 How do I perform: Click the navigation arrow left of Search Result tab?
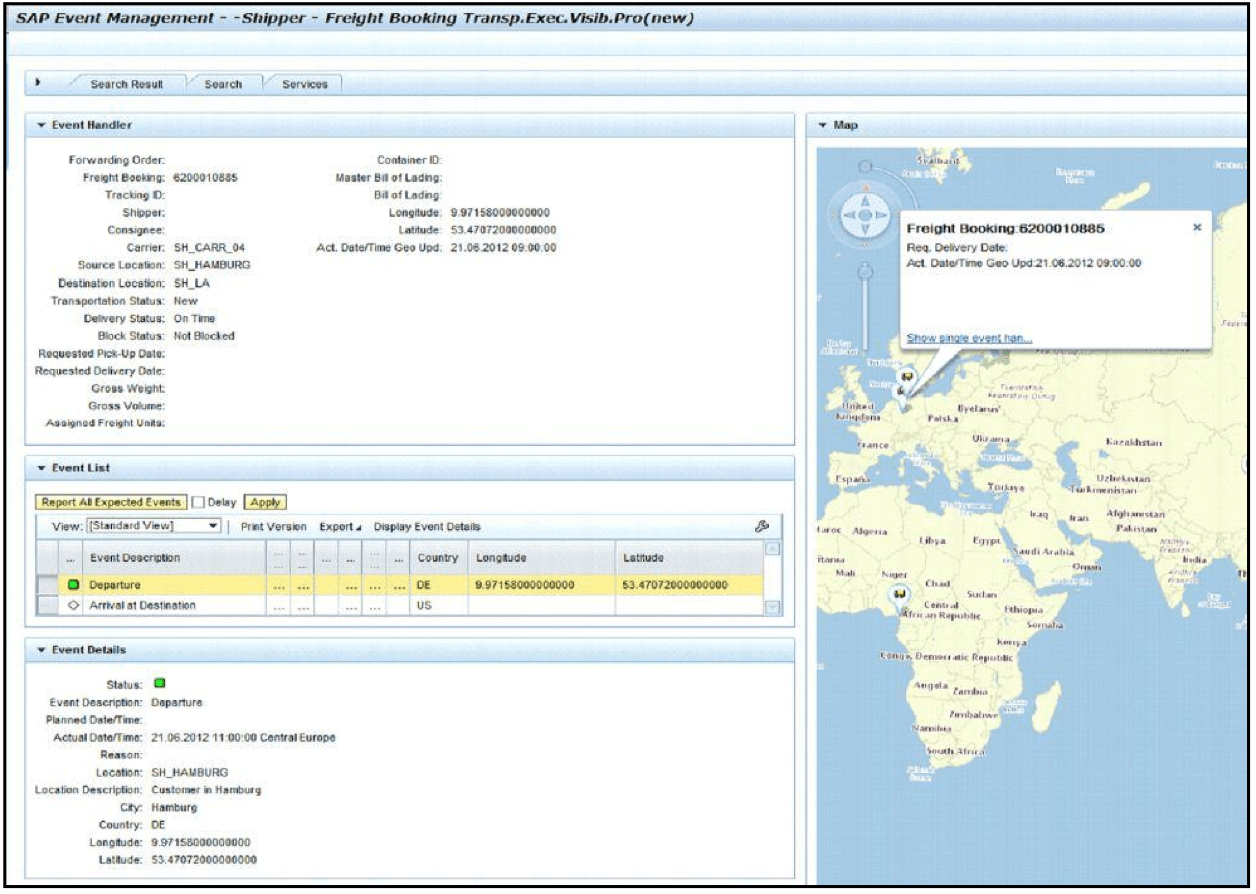37,83
